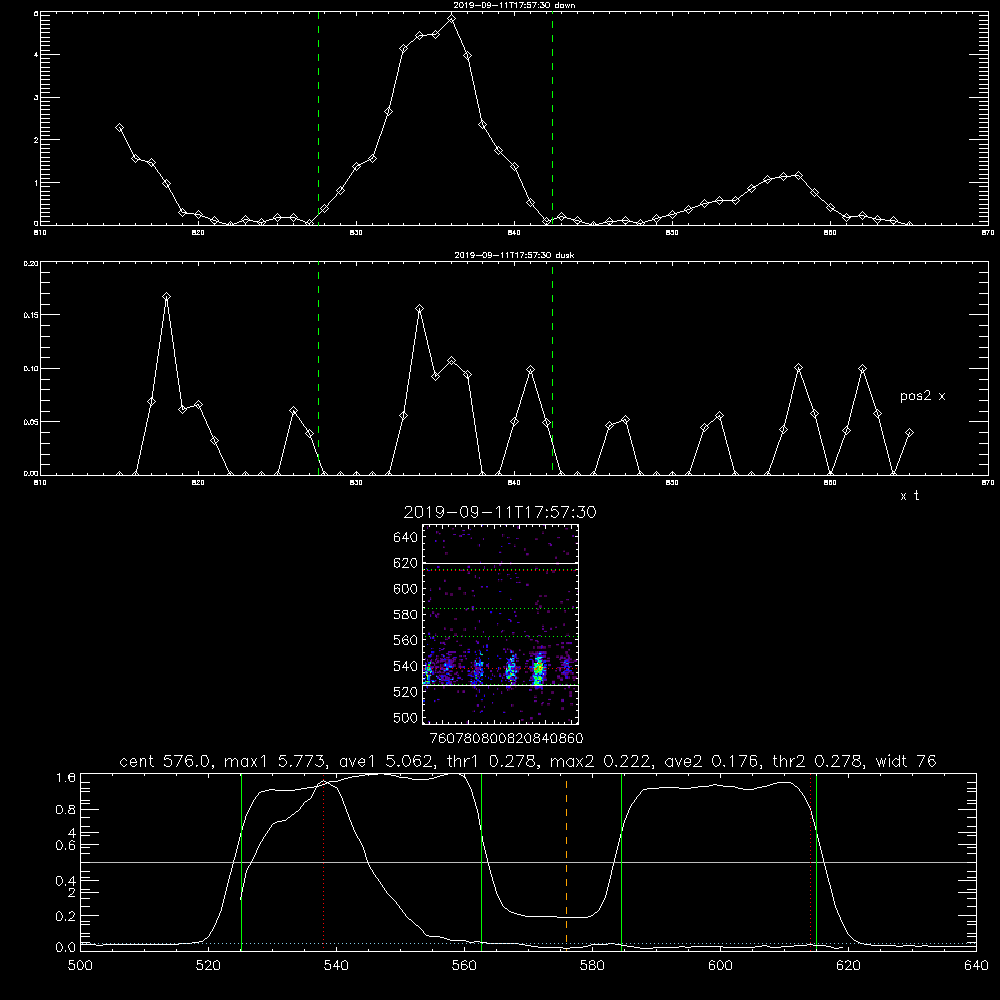Click bottom plot x-axis label "600"
Image resolution: width=1000 pixels, height=1000 pixels.
pos(720,966)
